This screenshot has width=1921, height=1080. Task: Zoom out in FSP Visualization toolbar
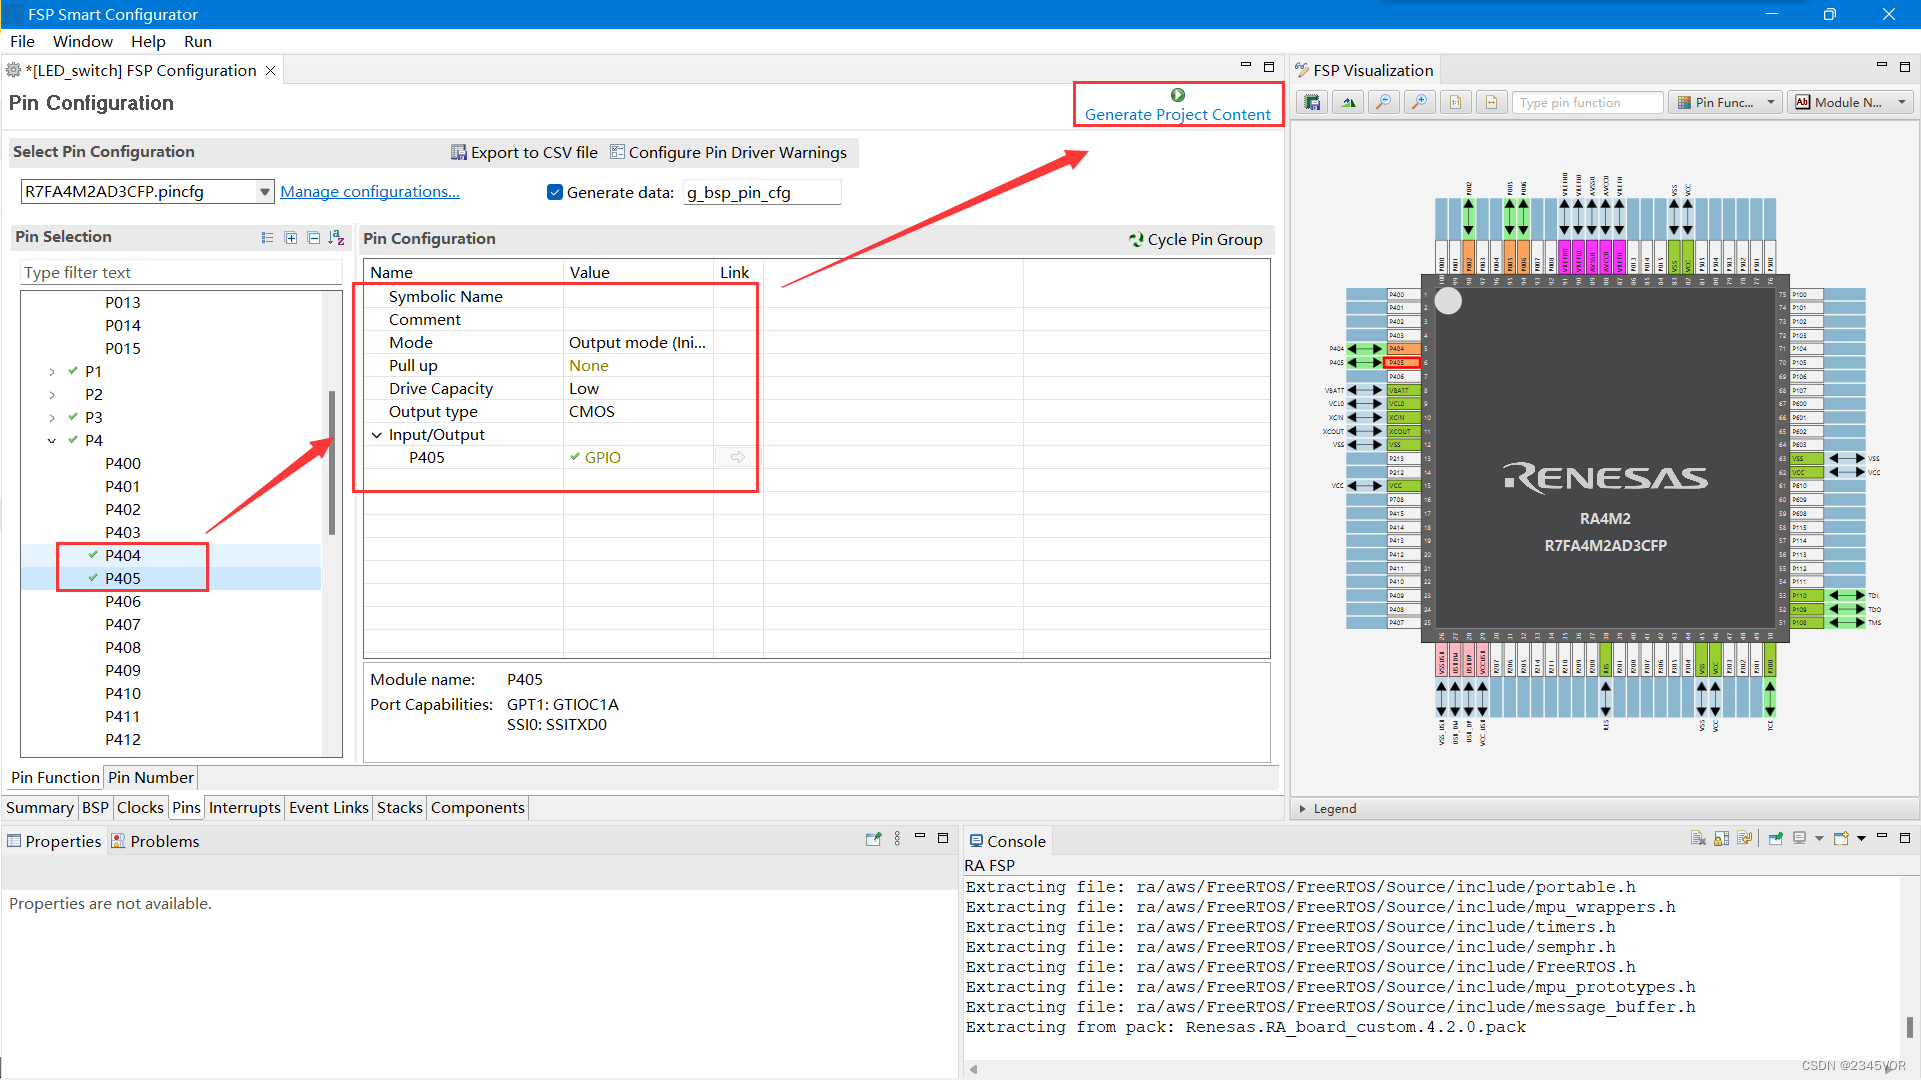(x=1383, y=102)
